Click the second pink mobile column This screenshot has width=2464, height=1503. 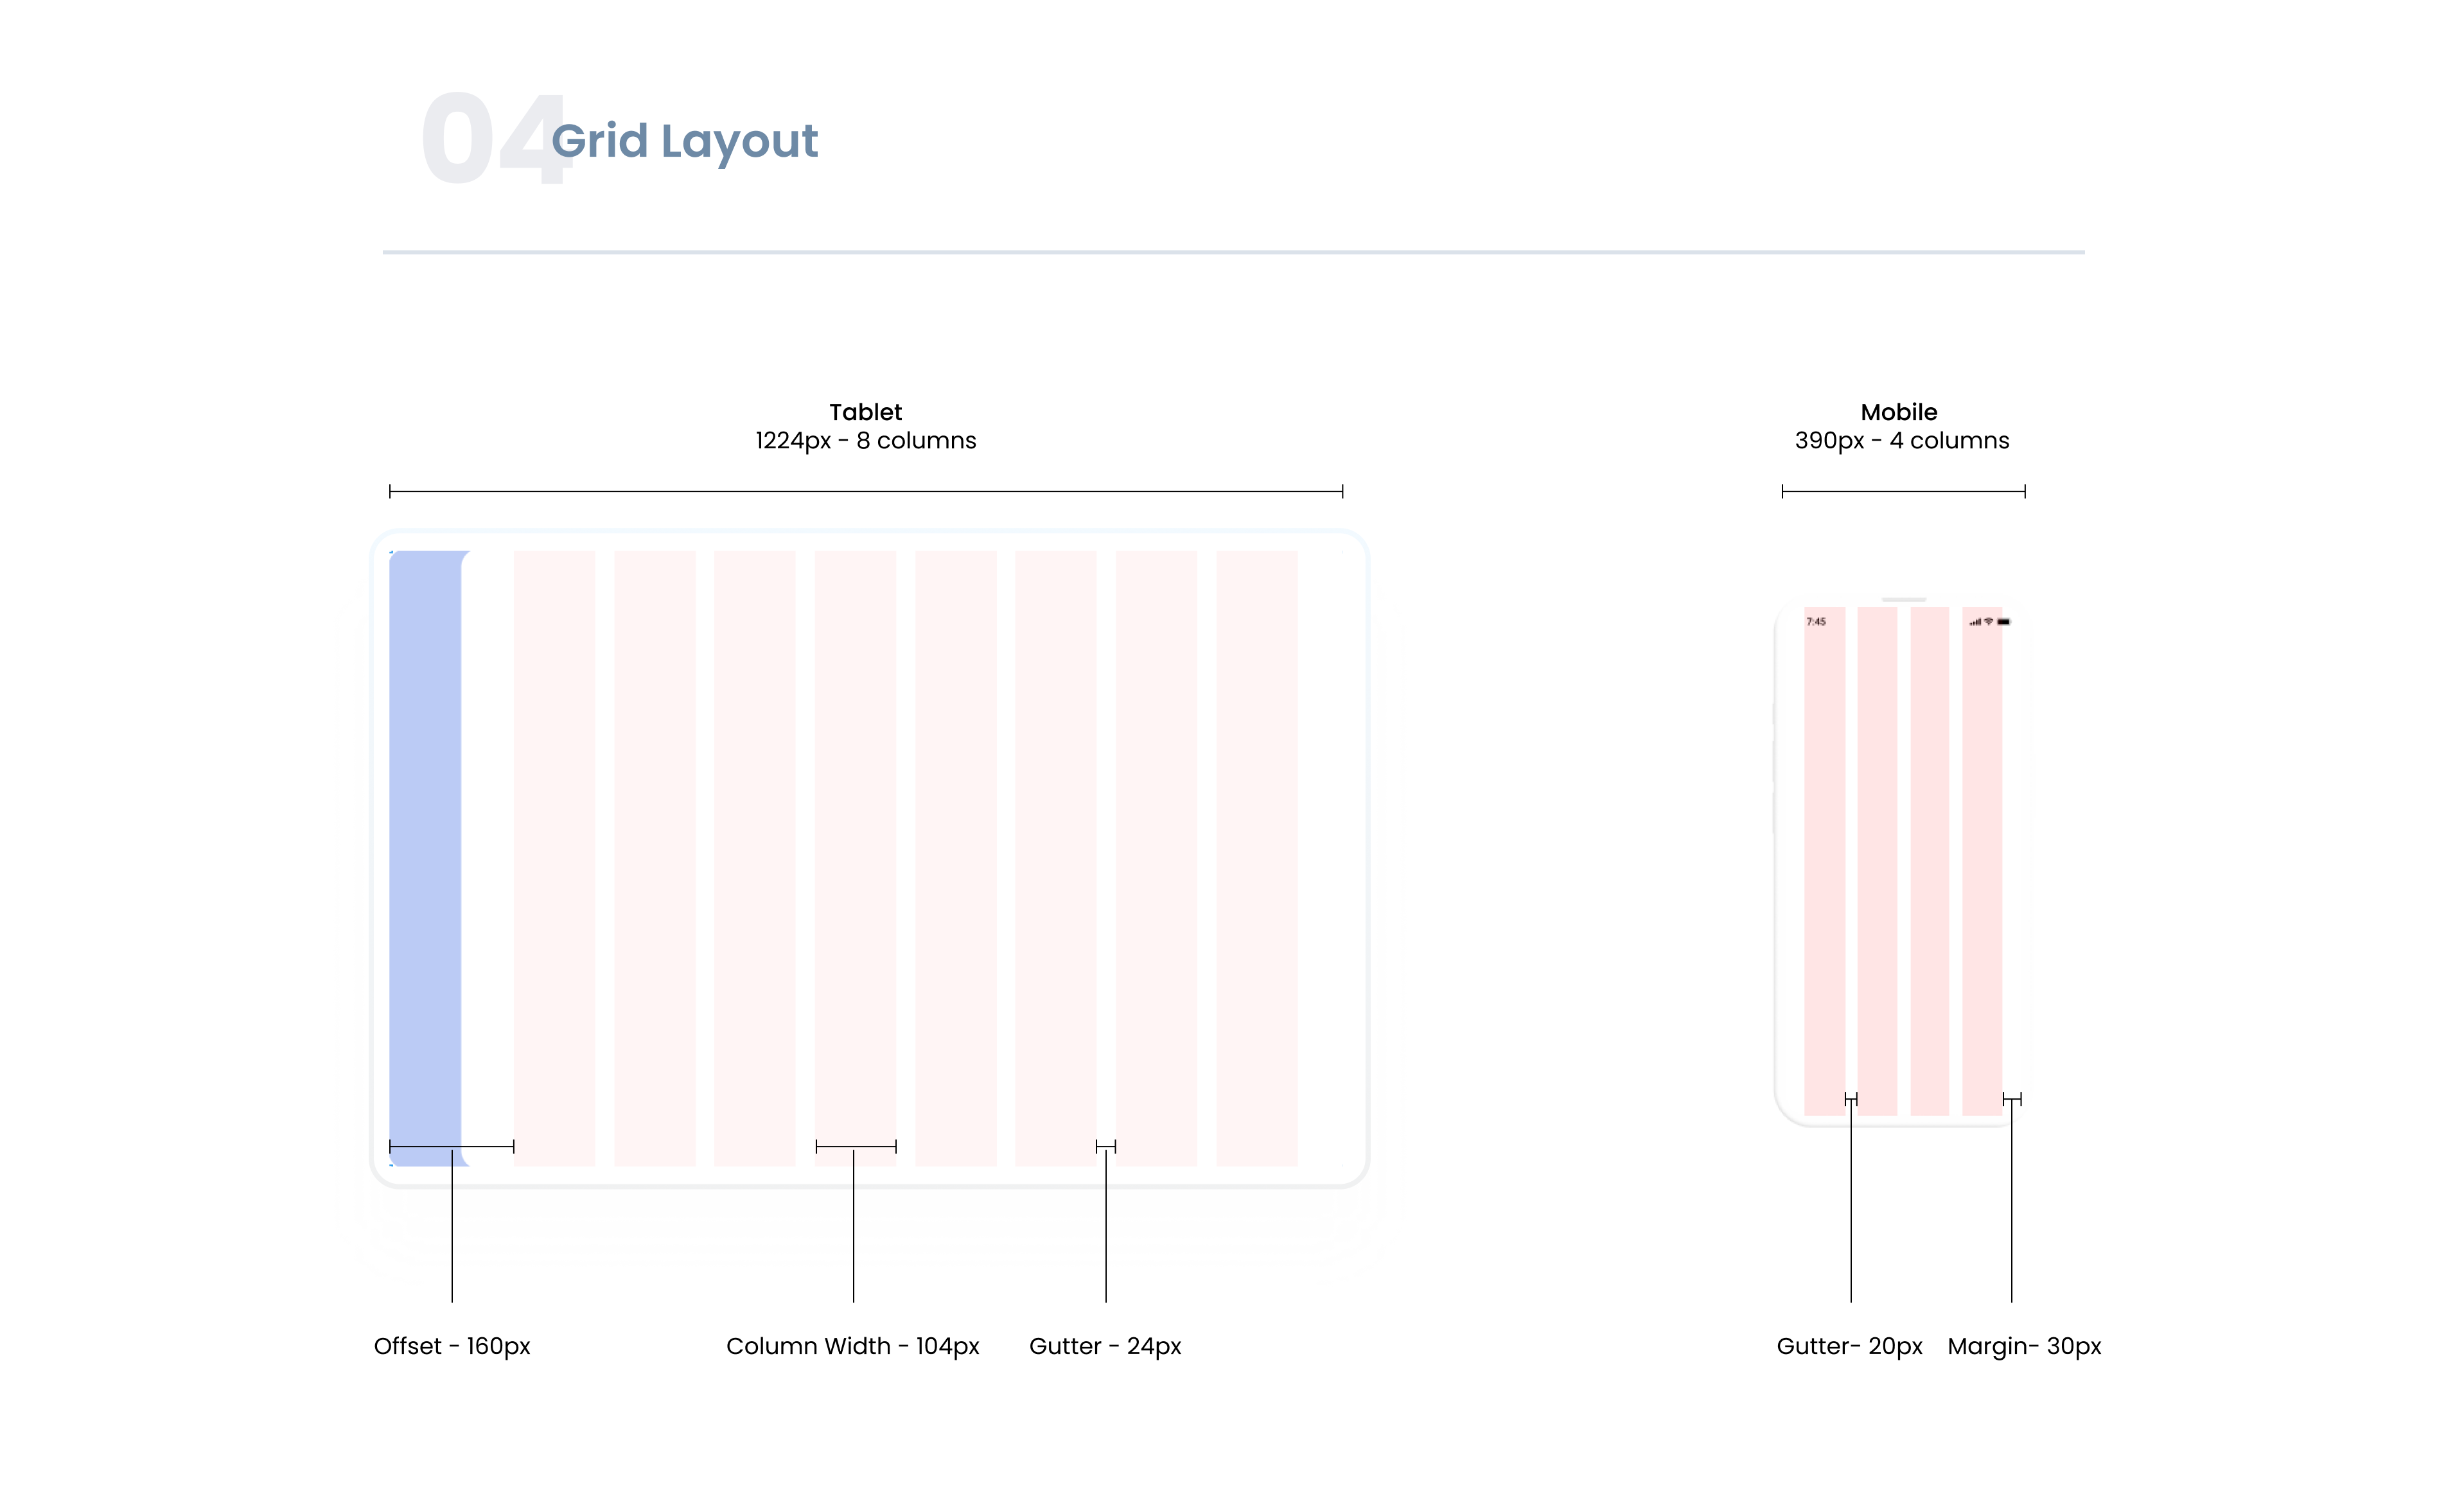coord(1877,861)
